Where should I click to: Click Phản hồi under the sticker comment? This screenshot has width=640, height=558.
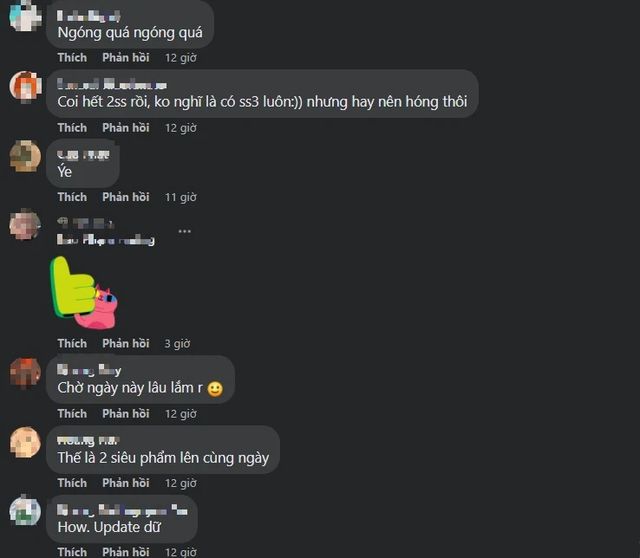(126, 344)
